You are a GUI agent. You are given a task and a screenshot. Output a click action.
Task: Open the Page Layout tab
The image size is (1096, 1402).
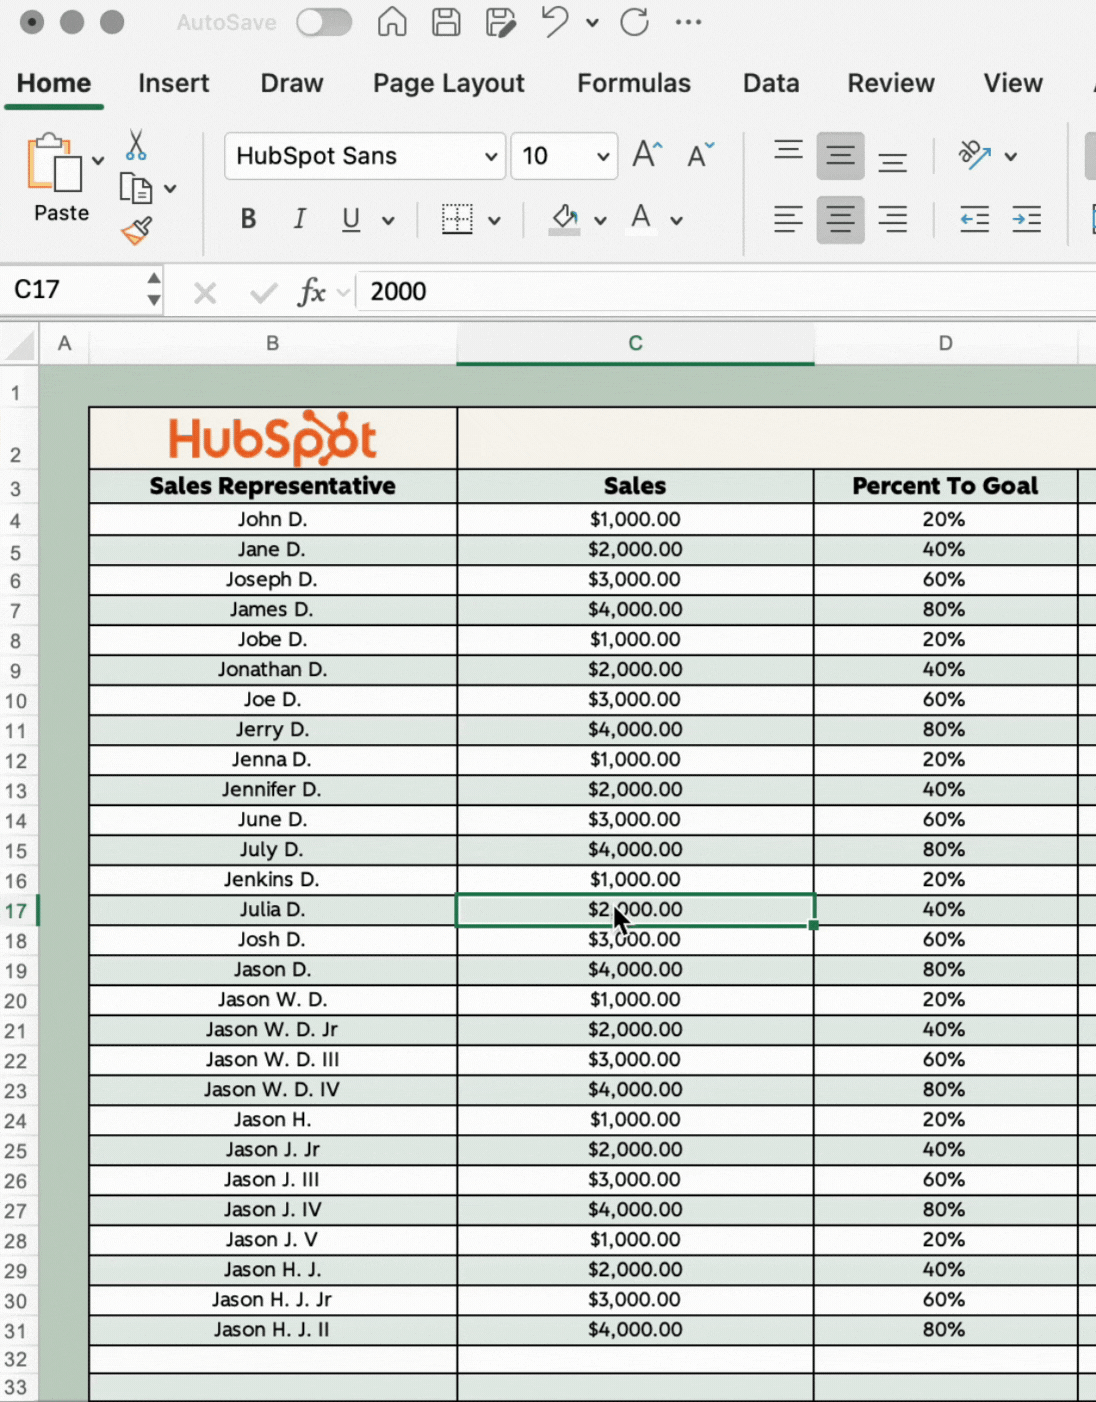448,83
